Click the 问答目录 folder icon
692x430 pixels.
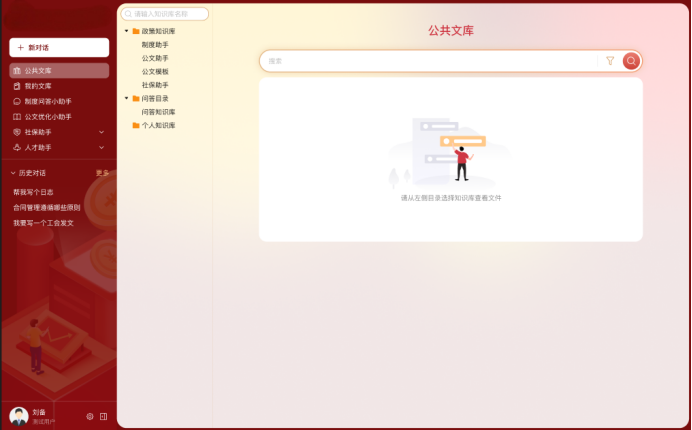click(x=136, y=99)
